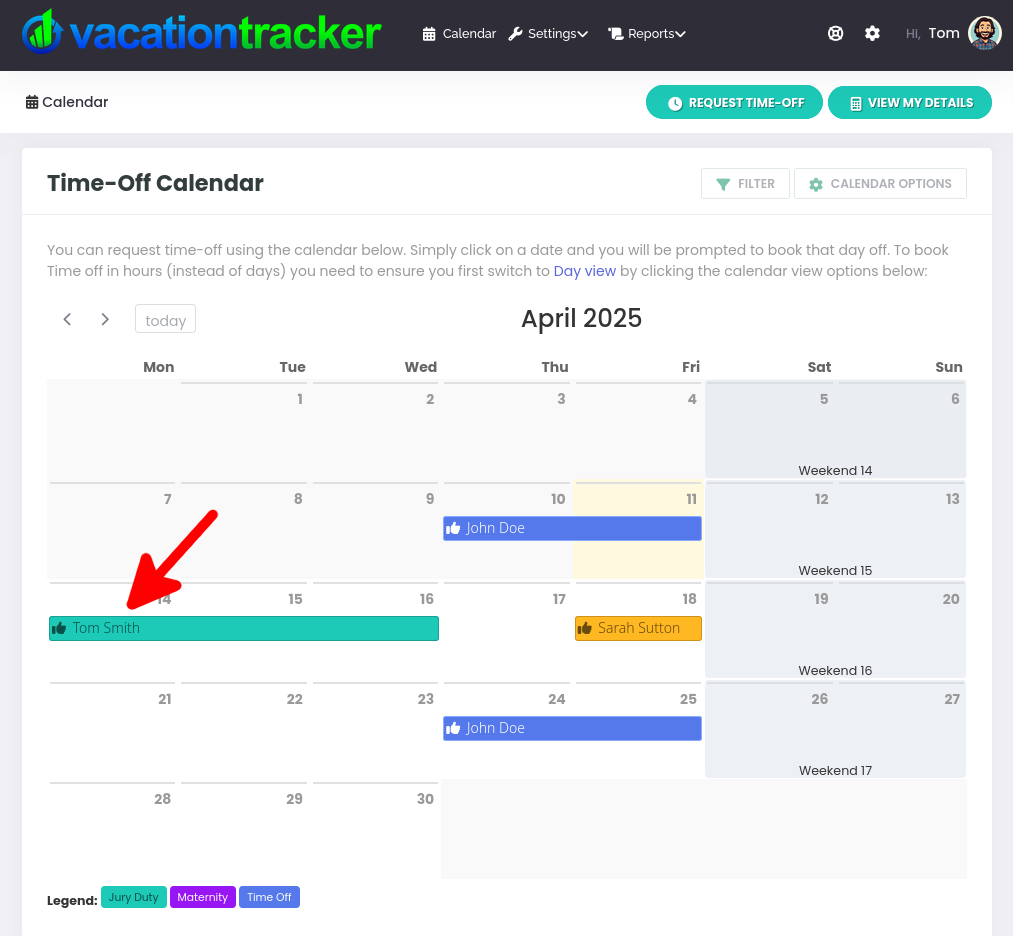The image size is (1013, 936).
Task: Go to previous month with left chevron
Action: [x=67, y=319]
